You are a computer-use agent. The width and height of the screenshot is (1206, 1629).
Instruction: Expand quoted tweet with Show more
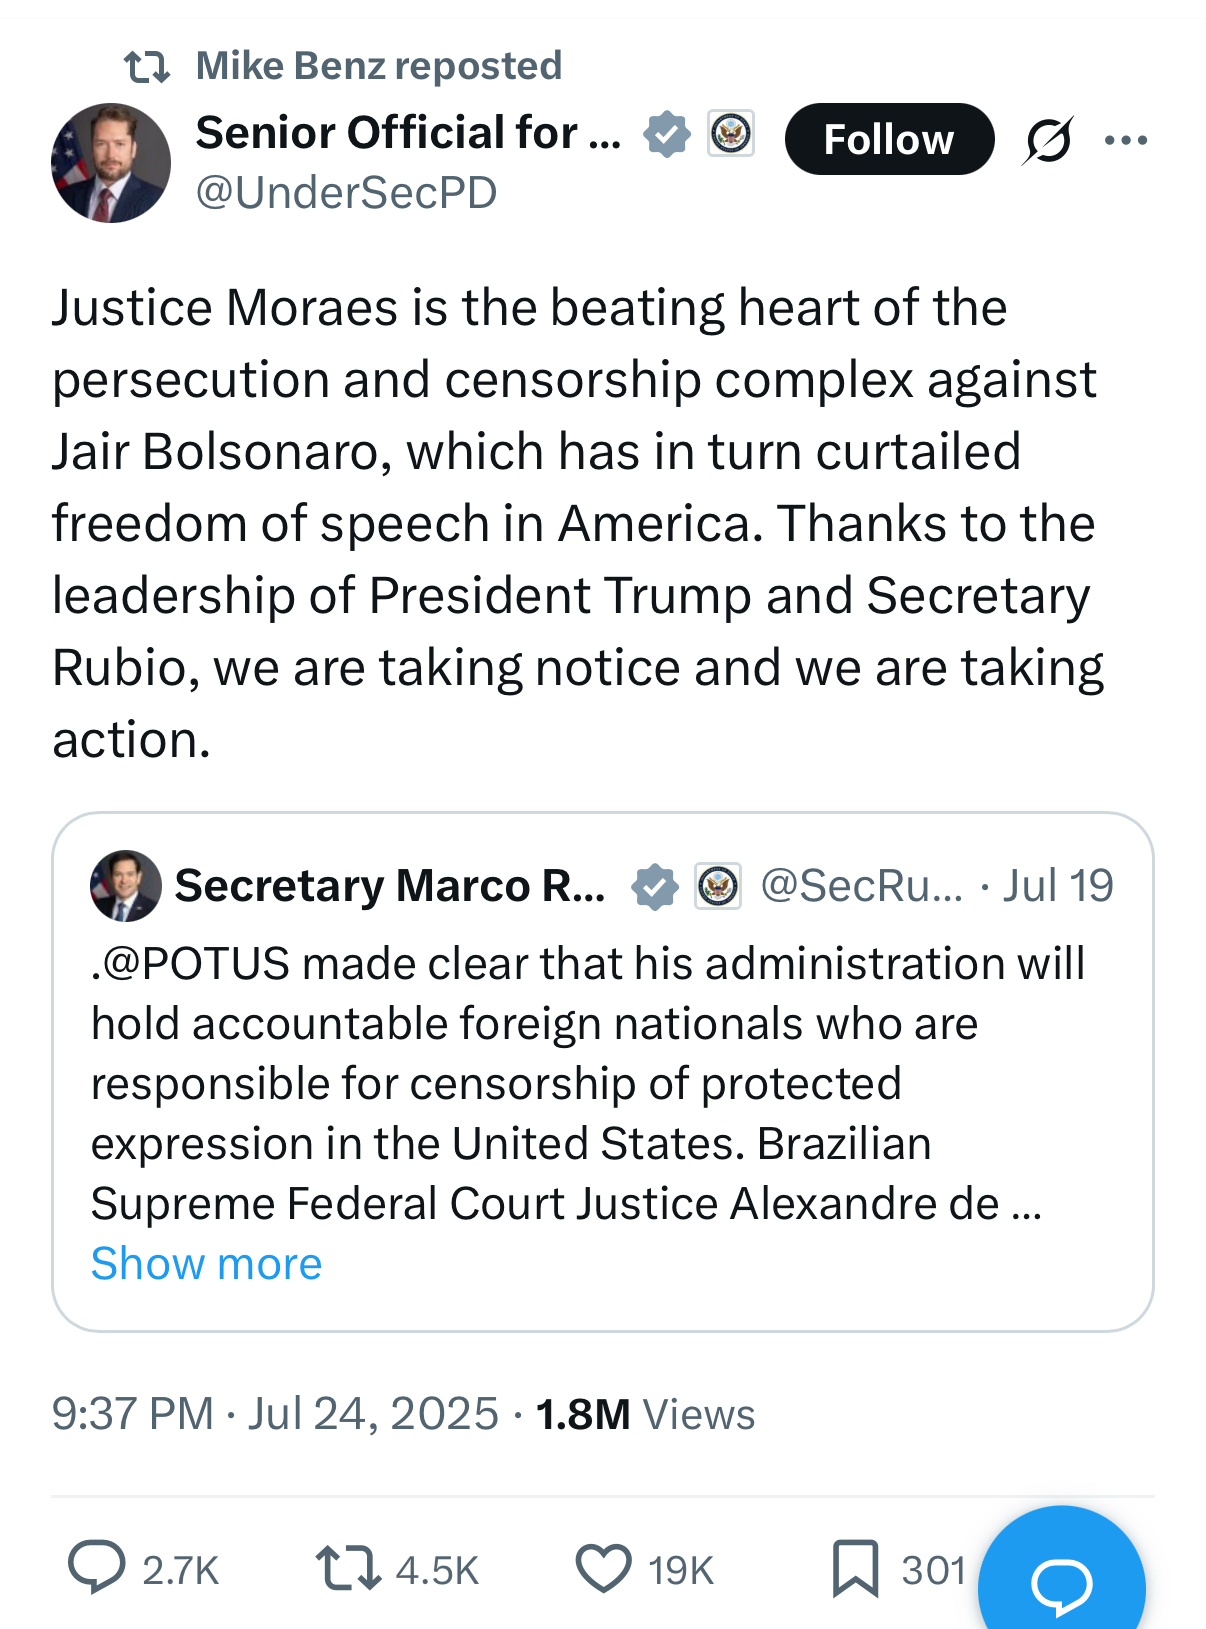coord(207,1263)
